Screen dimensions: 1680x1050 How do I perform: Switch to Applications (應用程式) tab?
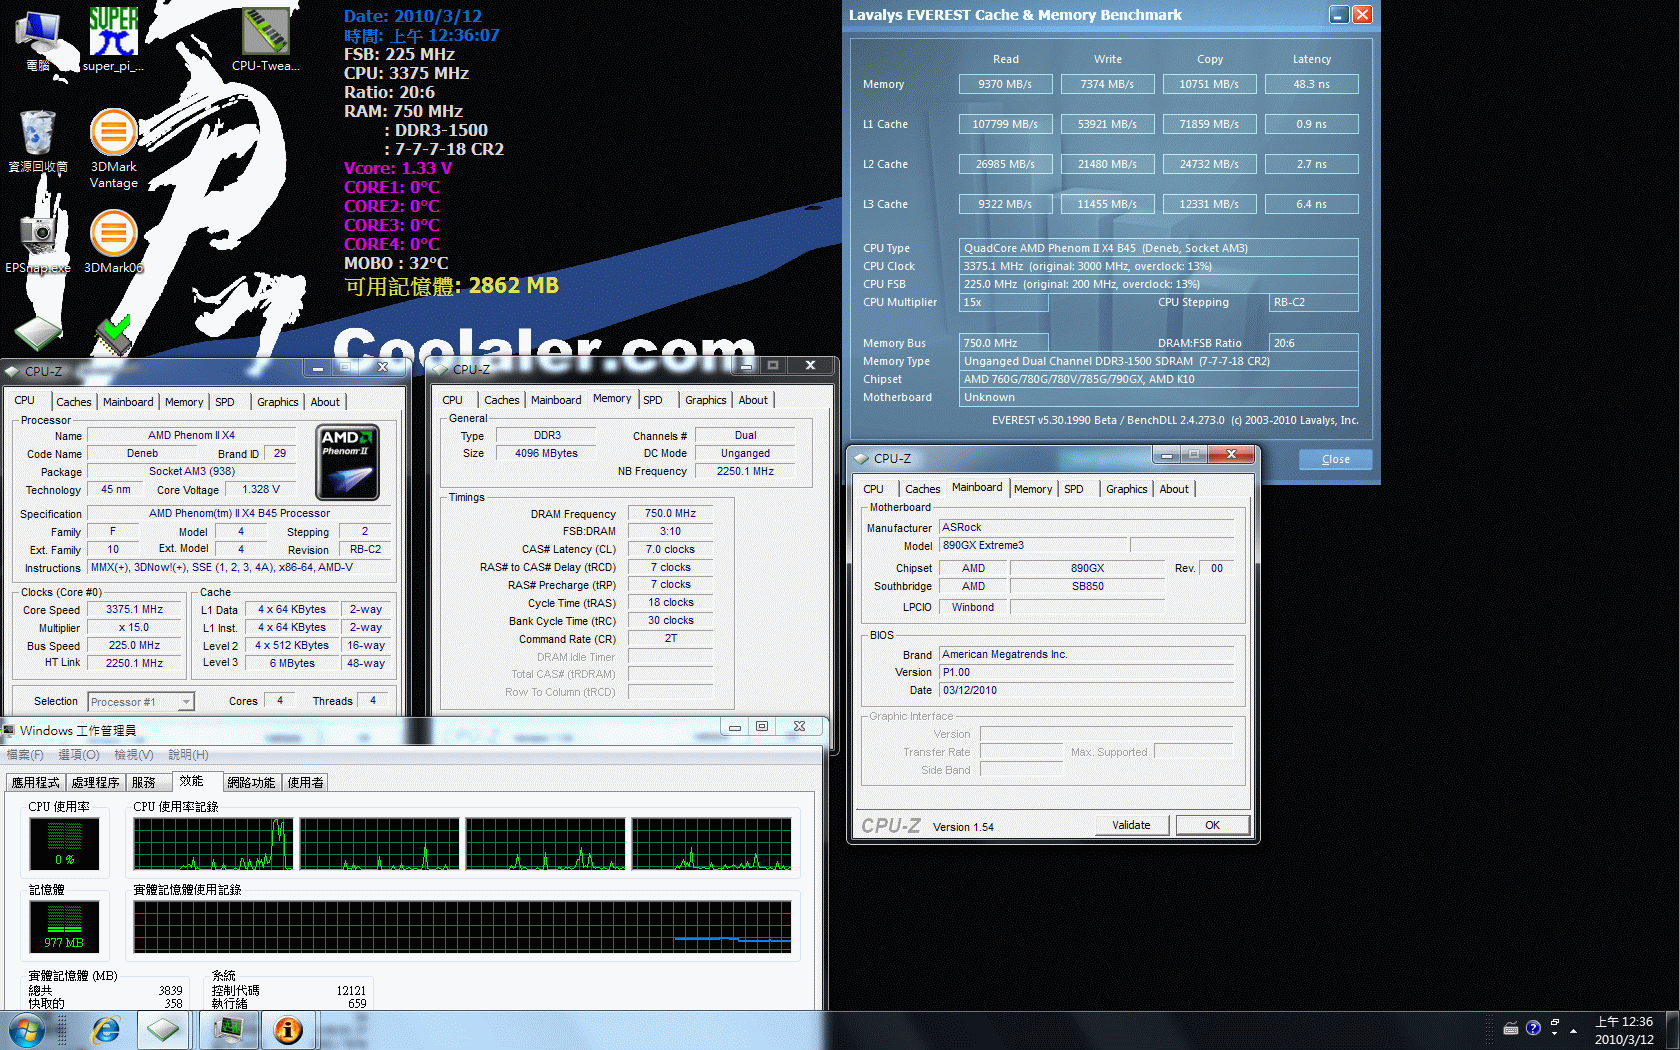pos(36,783)
